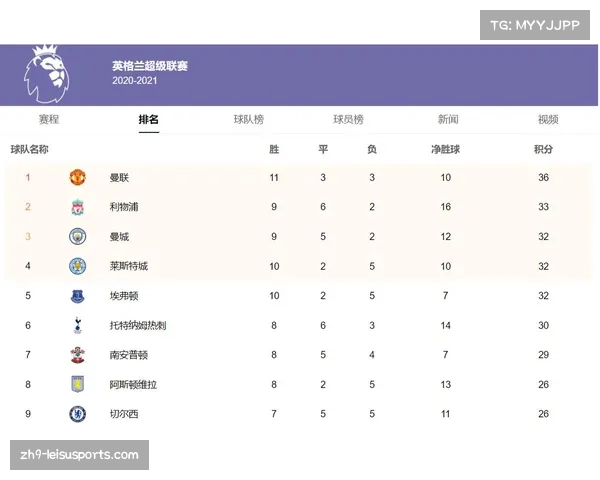Select the 排名 ranking tab
The height and width of the screenshot is (480, 600).
pos(148,119)
